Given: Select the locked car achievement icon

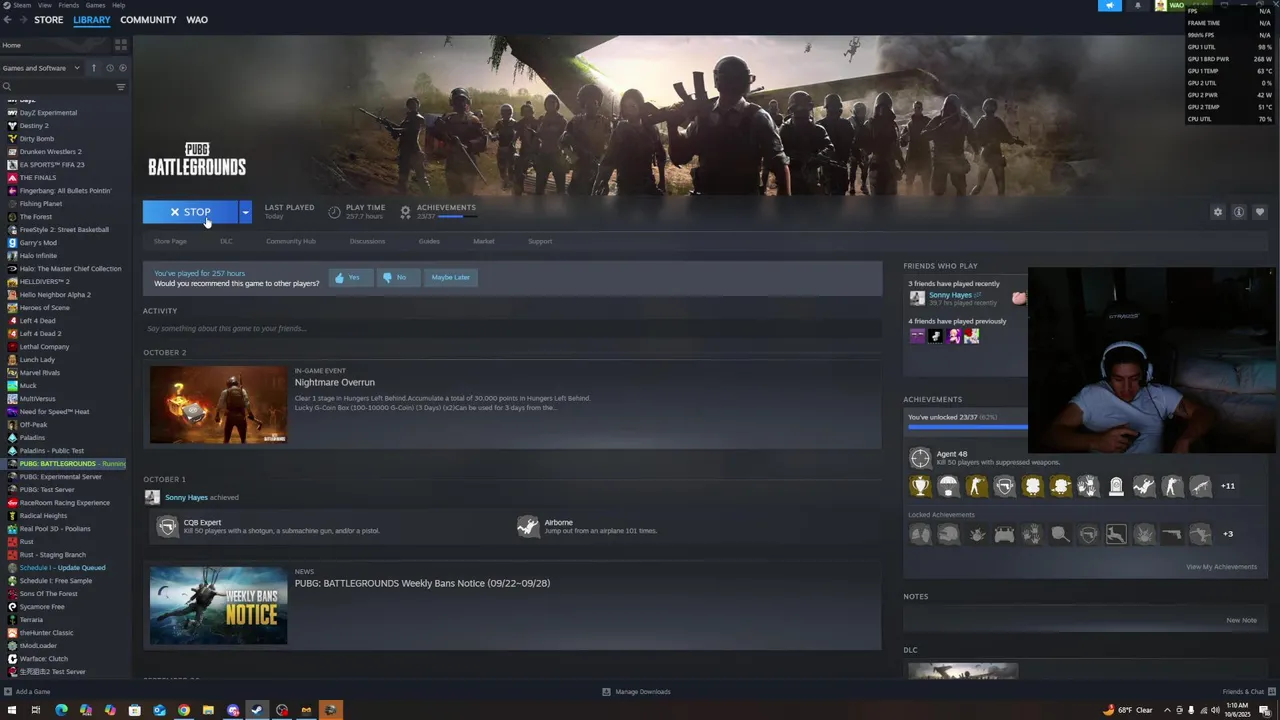Looking at the screenshot, I should pos(1004,534).
